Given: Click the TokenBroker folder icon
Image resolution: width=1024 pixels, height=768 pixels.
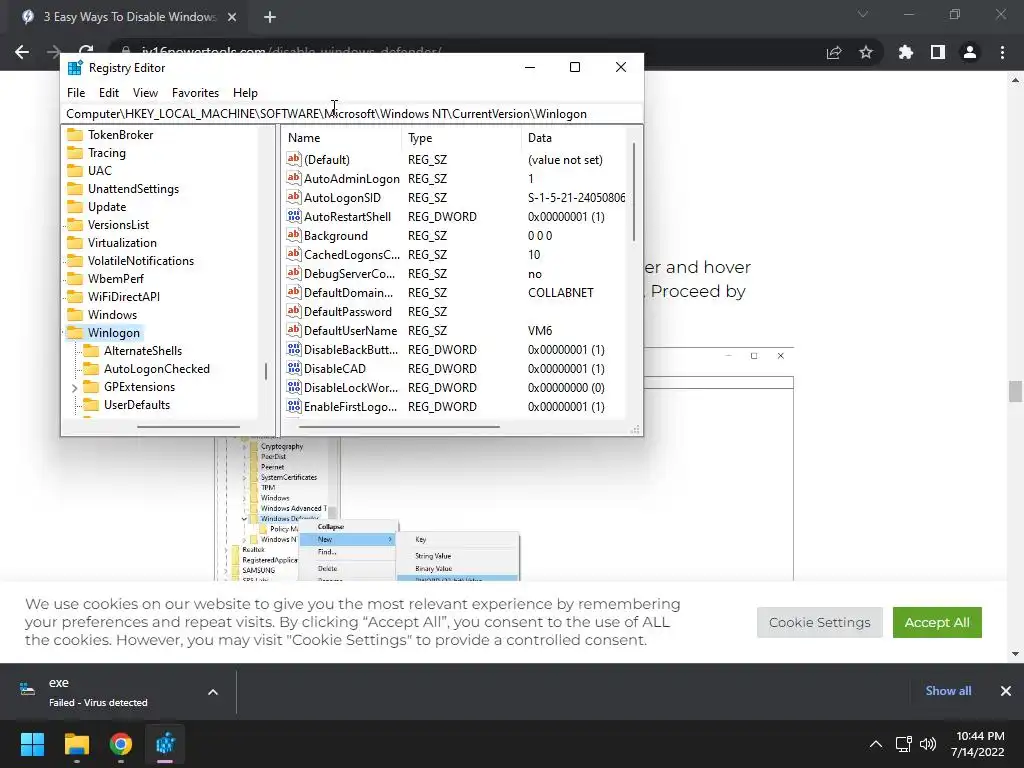Looking at the screenshot, I should tap(75, 135).
